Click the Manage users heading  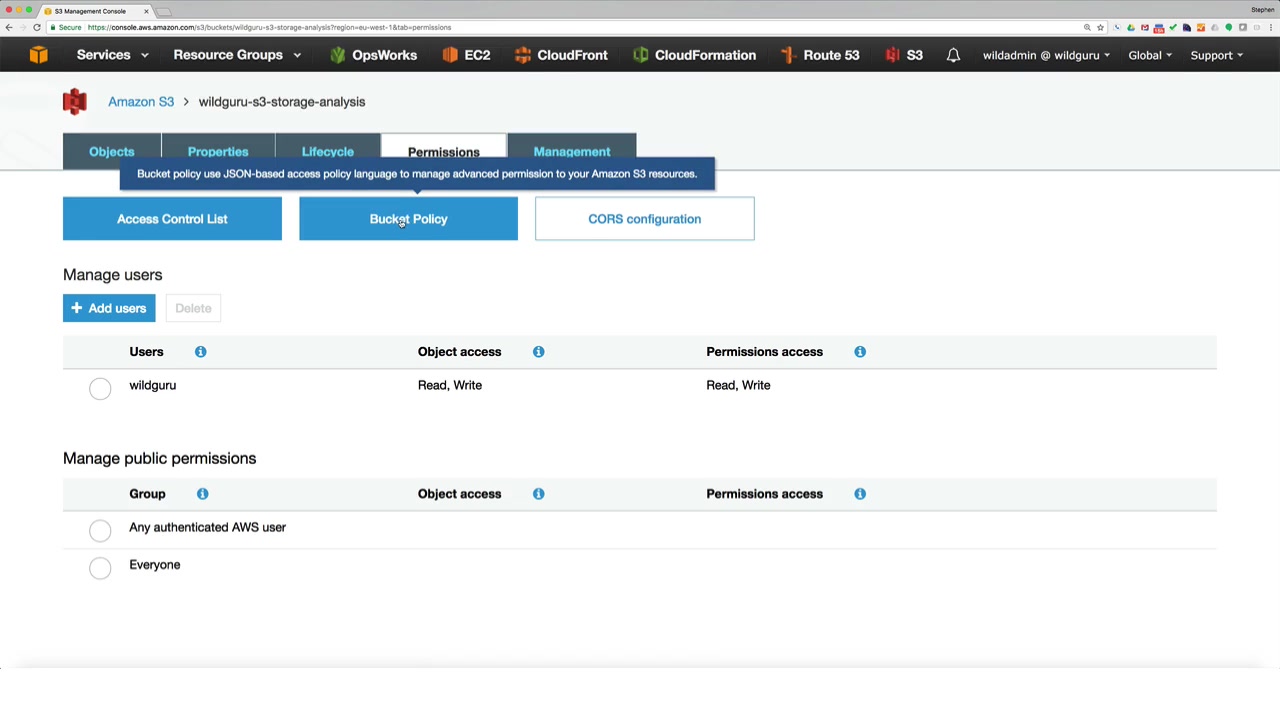pos(113,275)
